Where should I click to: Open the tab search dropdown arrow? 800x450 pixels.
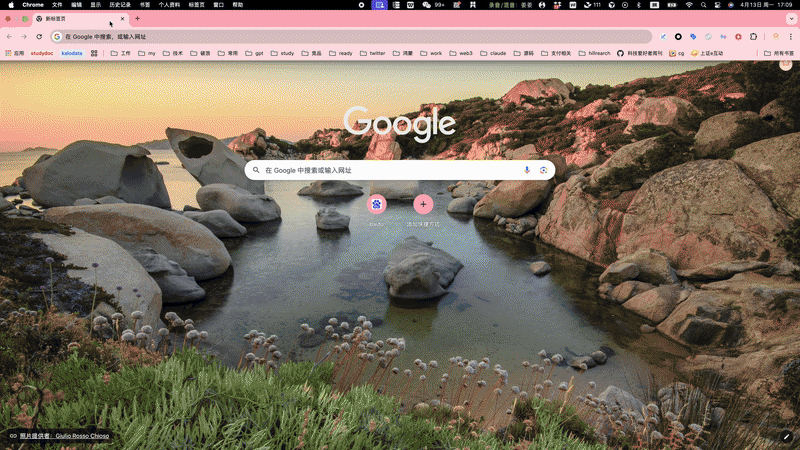(x=791, y=18)
